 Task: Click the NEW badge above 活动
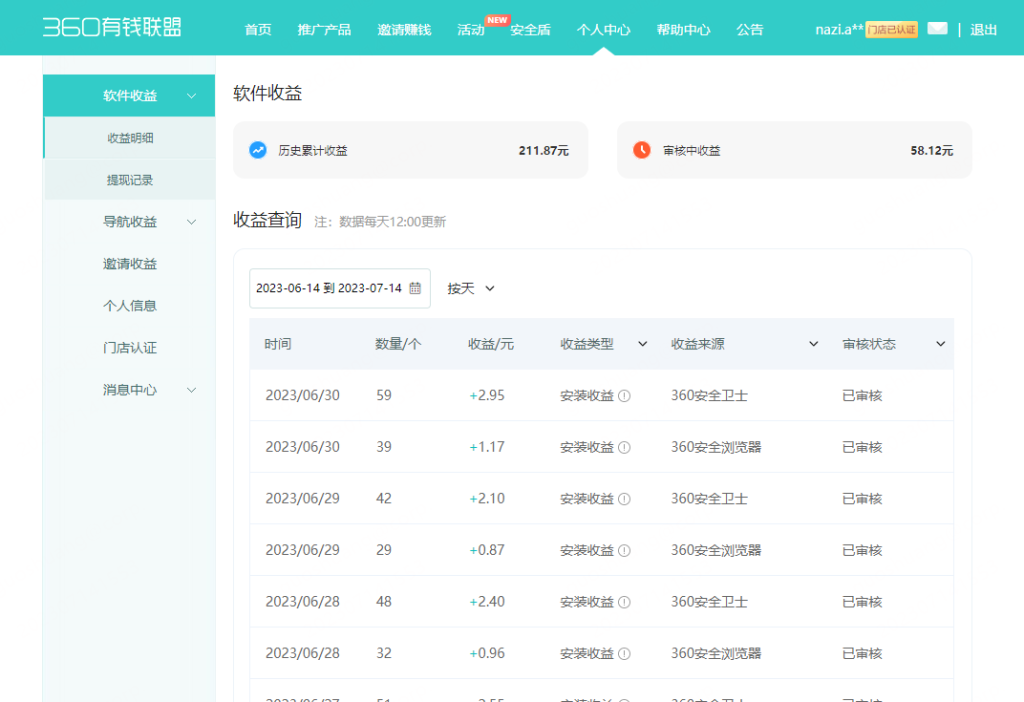tap(497, 20)
